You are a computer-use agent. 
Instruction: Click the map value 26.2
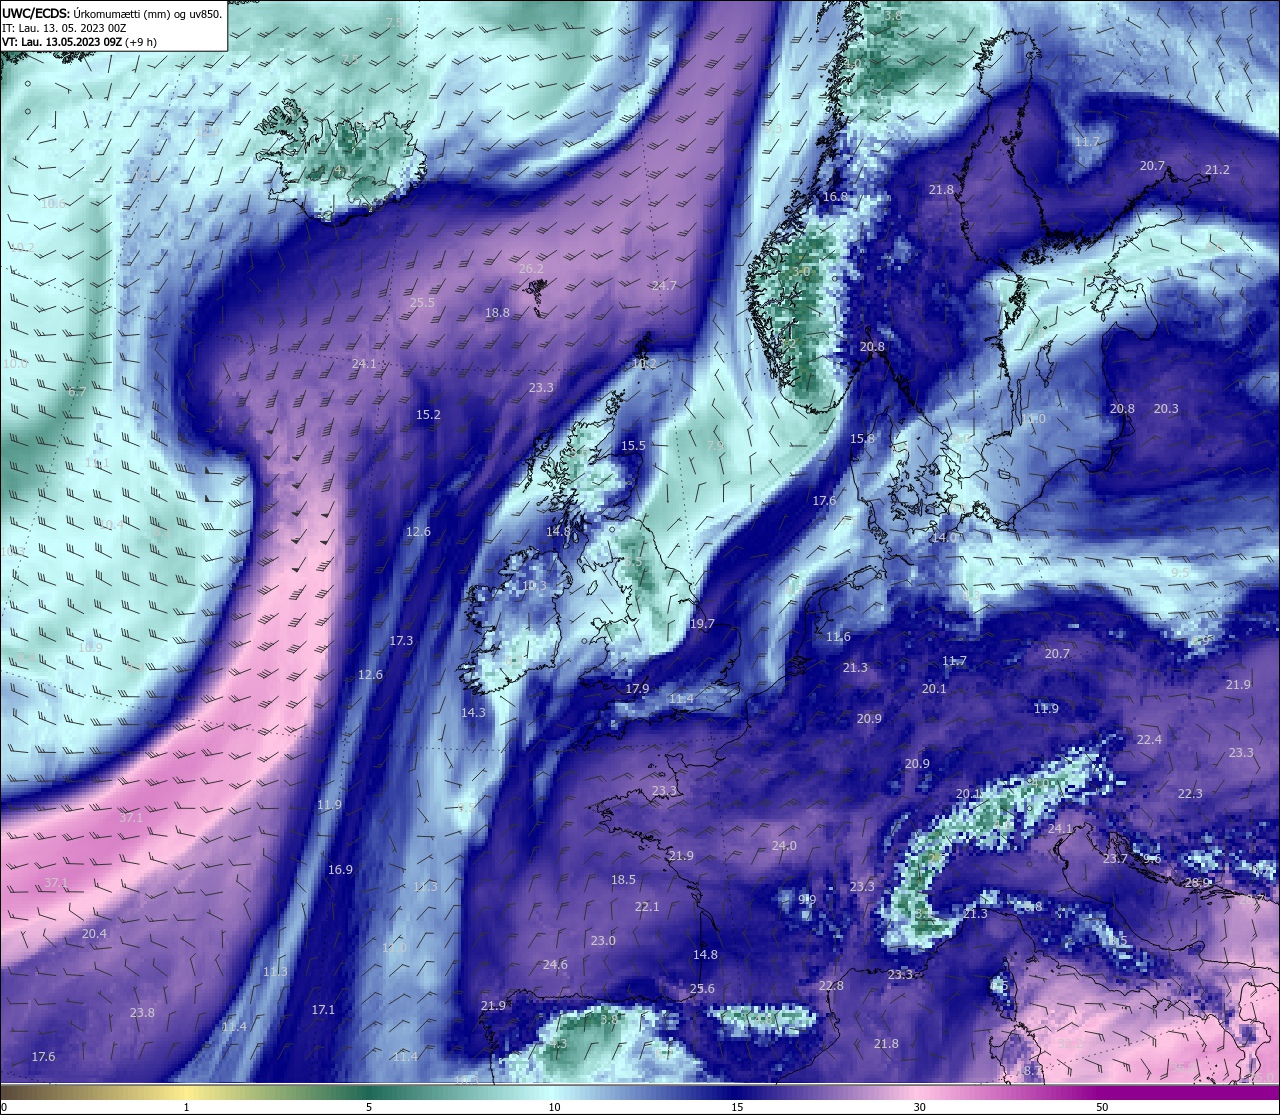[531, 269]
